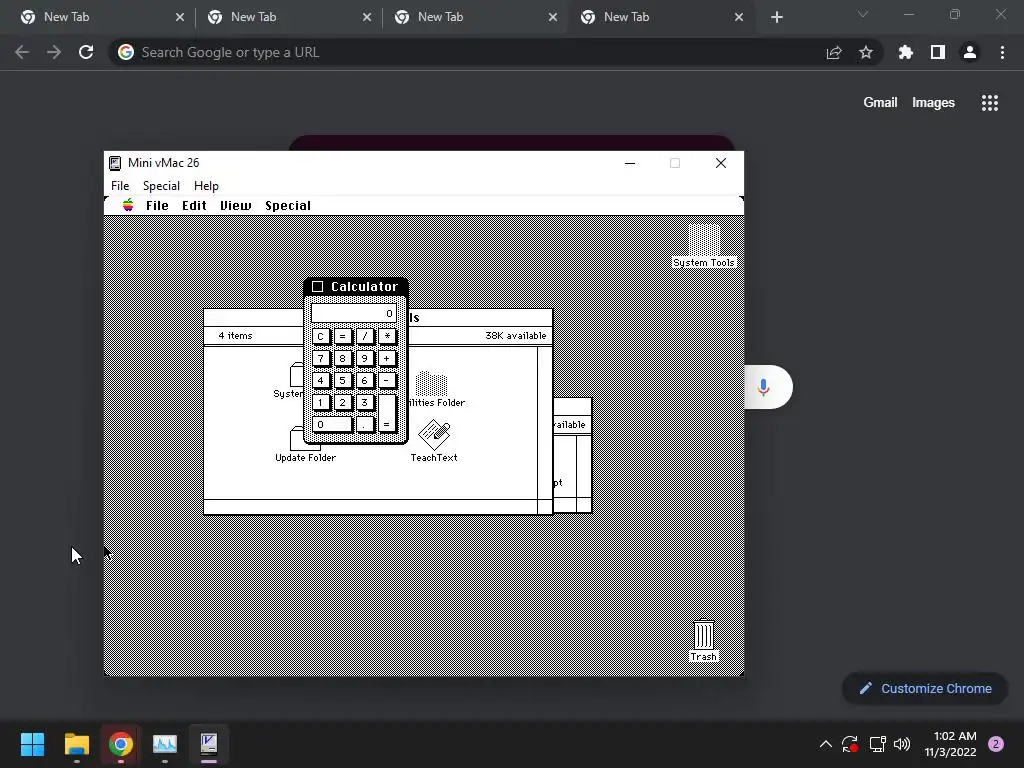This screenshot has width=1024, height=768.
Task: Click the 1 key on Calculator
Action: [320, 402]
